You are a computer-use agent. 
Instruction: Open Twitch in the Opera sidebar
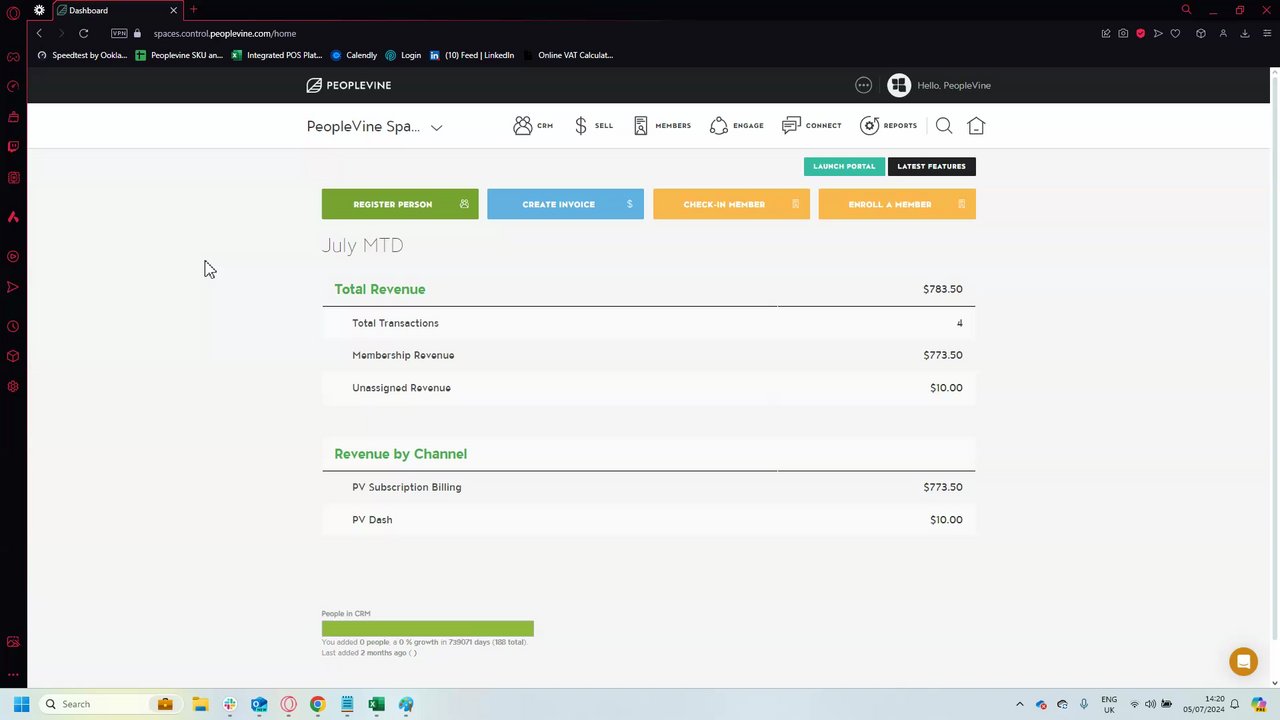[13, 147]
